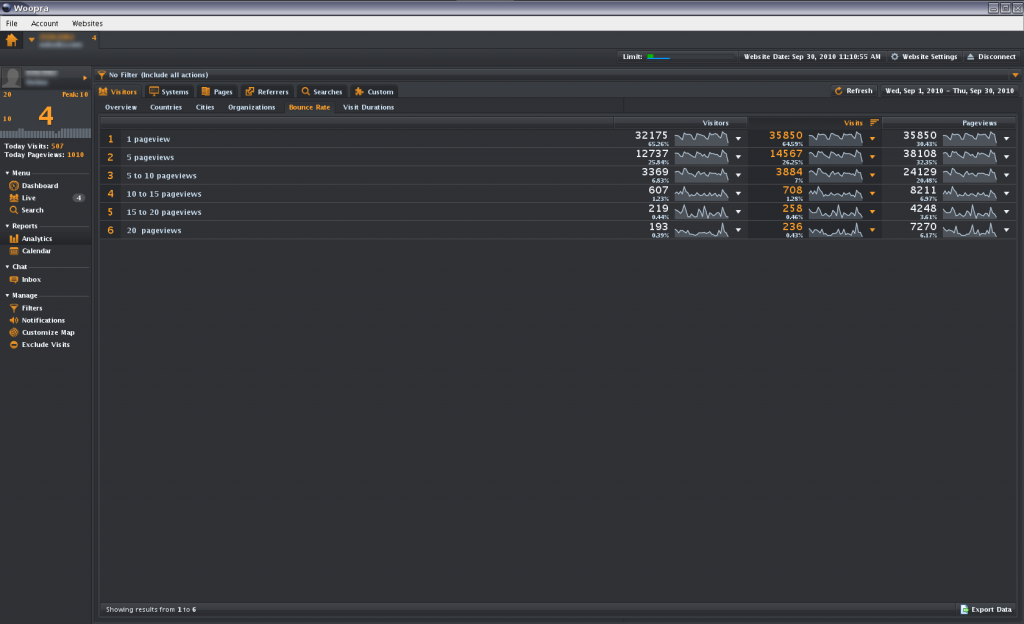The image size is (1024, 624).
Task: Click the user avatar thumbnail in sidebar
Action: tap(12, 78)
